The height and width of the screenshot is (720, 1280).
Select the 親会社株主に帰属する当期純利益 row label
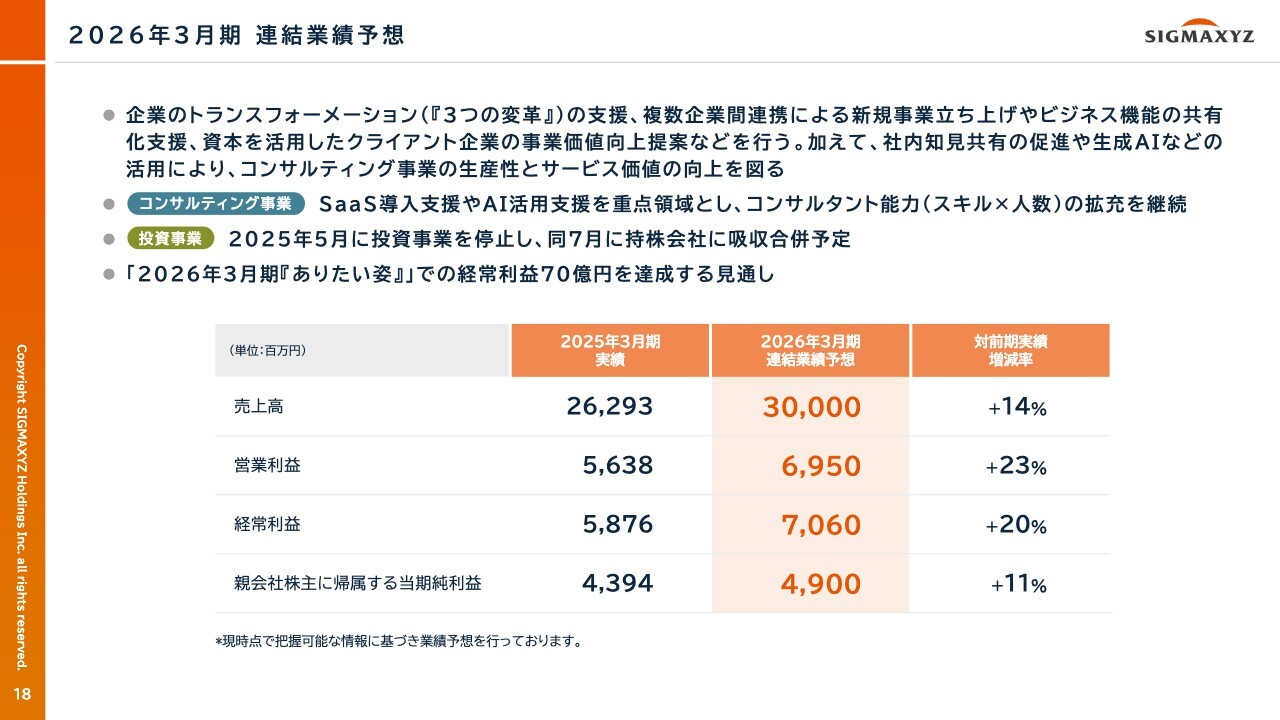pos(357,583)
